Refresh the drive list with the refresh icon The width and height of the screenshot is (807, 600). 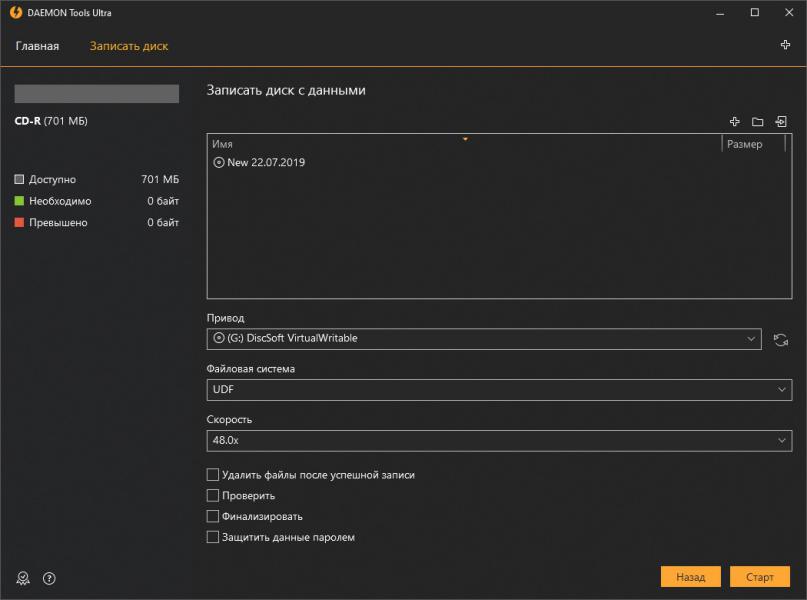point(781,340)
